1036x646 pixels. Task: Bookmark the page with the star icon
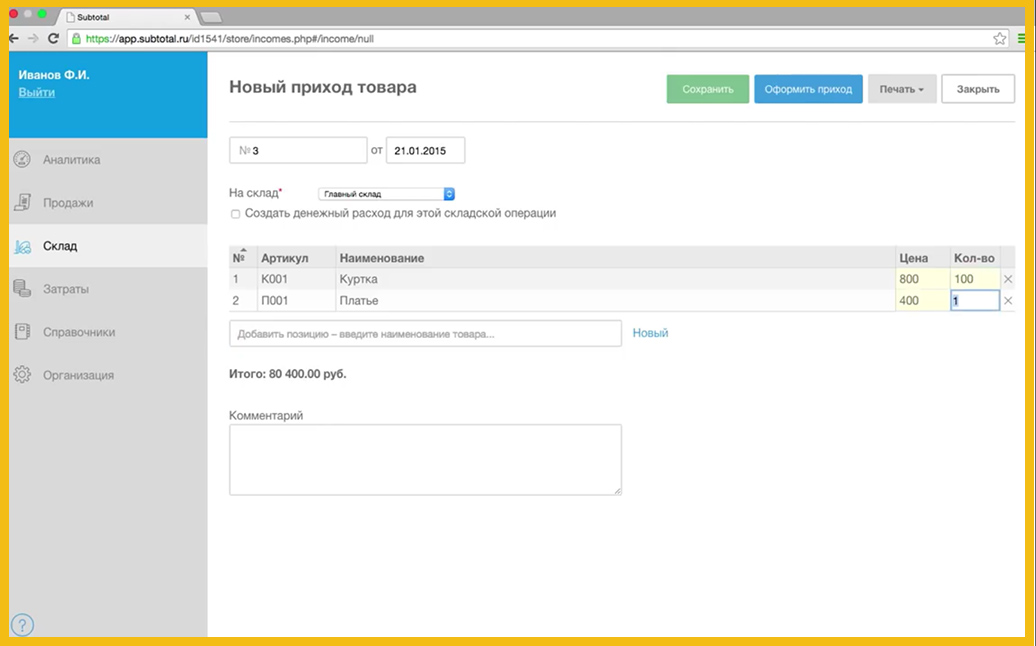coord(999,39)
